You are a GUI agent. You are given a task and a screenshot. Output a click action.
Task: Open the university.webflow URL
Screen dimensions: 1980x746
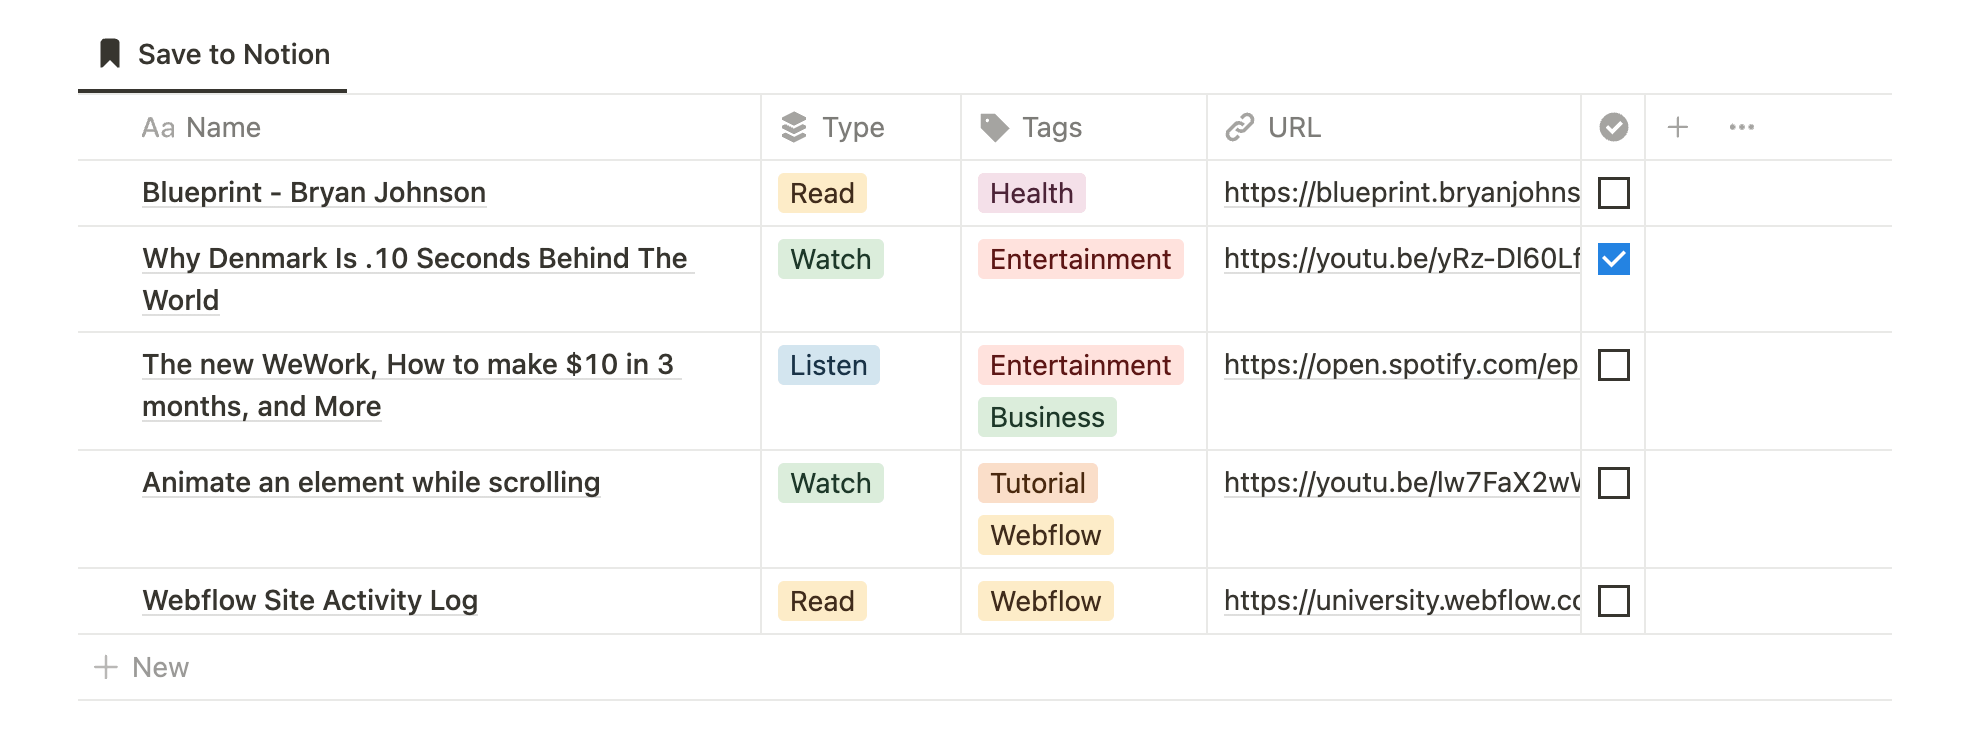click(x=1402, y=600)
